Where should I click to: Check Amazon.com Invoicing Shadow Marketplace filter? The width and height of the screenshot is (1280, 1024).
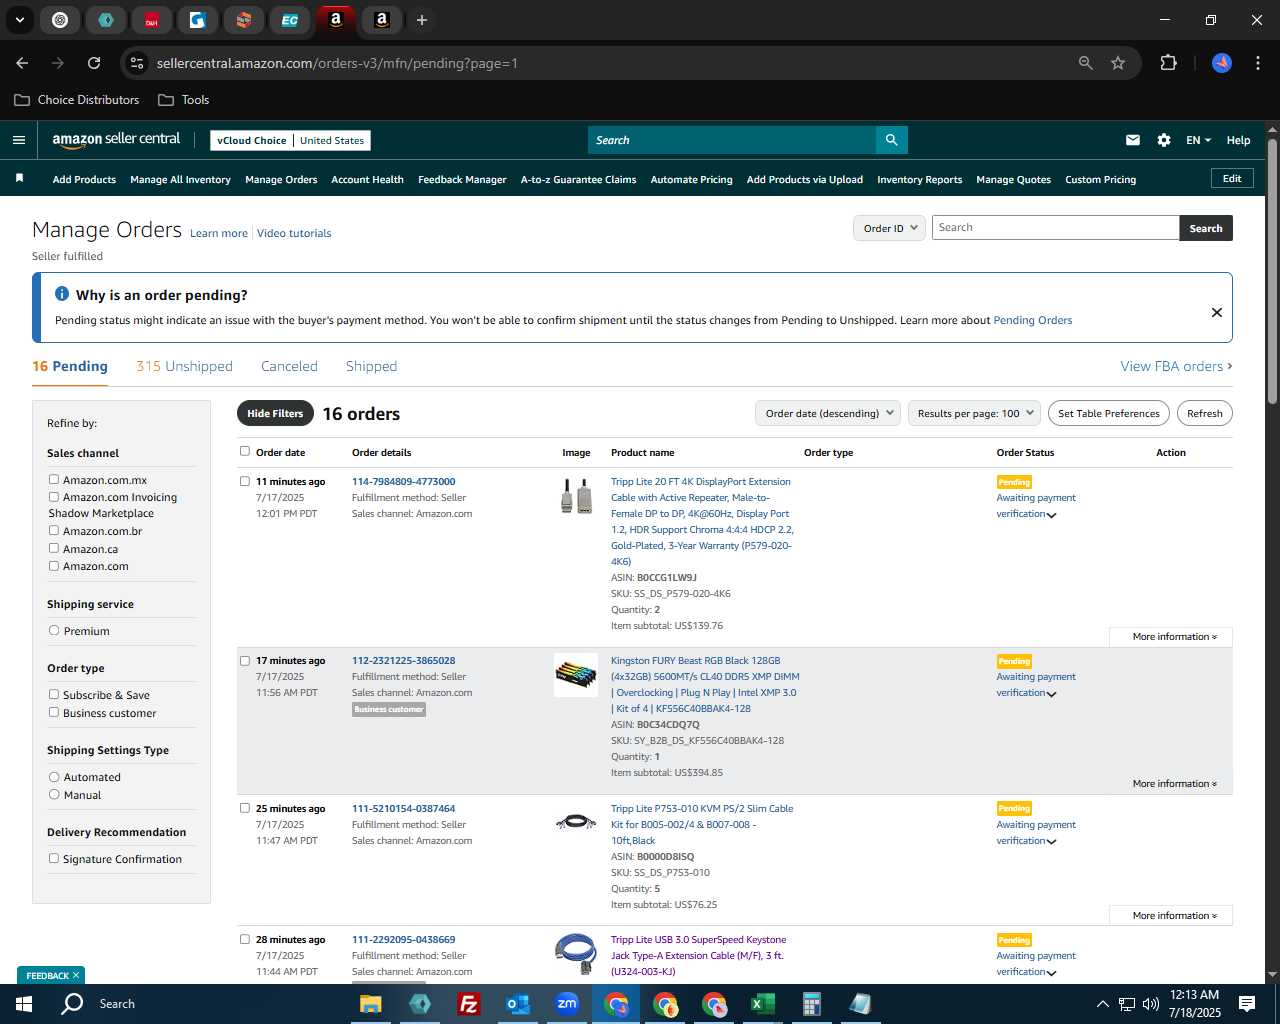click(x=54, y=497)
